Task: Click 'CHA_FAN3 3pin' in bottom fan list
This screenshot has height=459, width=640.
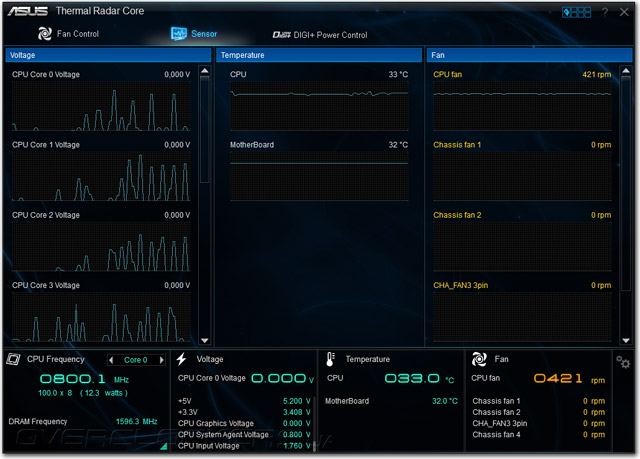Action: coord(500,424)
